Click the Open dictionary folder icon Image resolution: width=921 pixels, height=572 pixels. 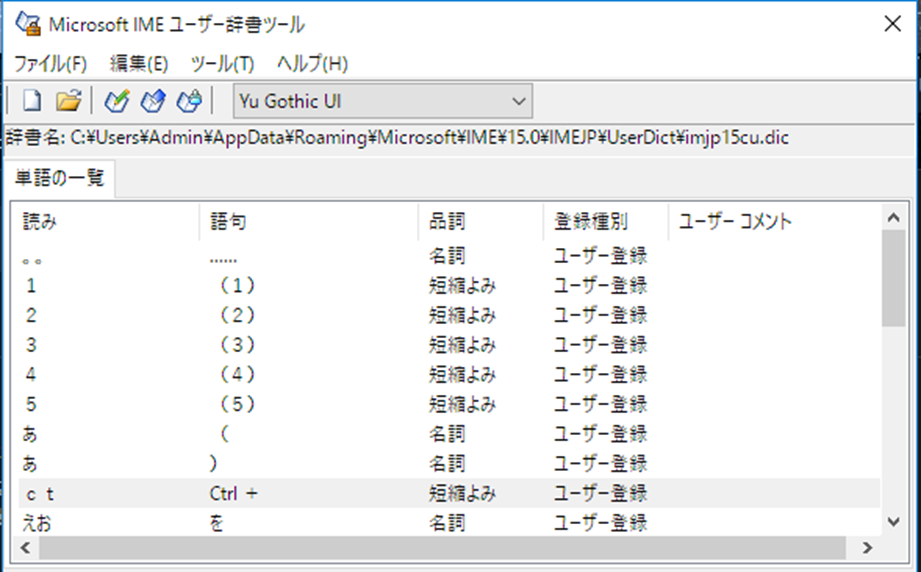point(68,101)
